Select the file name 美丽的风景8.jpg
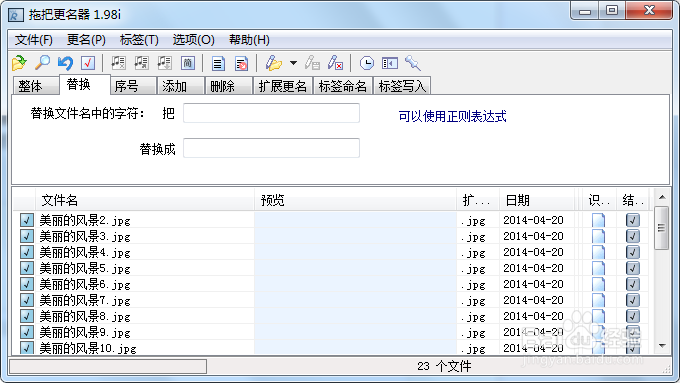The image size is (680, 383). click(x=85, y=316)
